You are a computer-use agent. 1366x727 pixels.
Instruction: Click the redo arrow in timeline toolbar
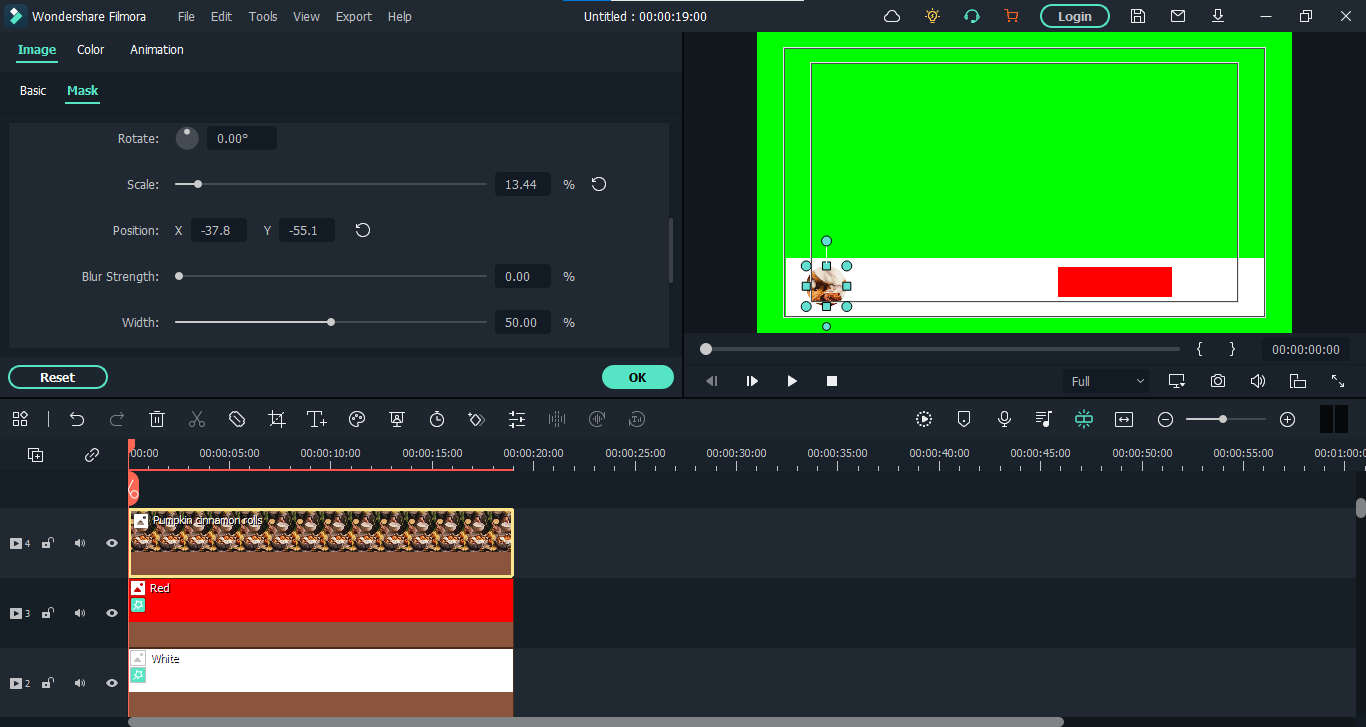pyautogui.click(x=117, y=419)
